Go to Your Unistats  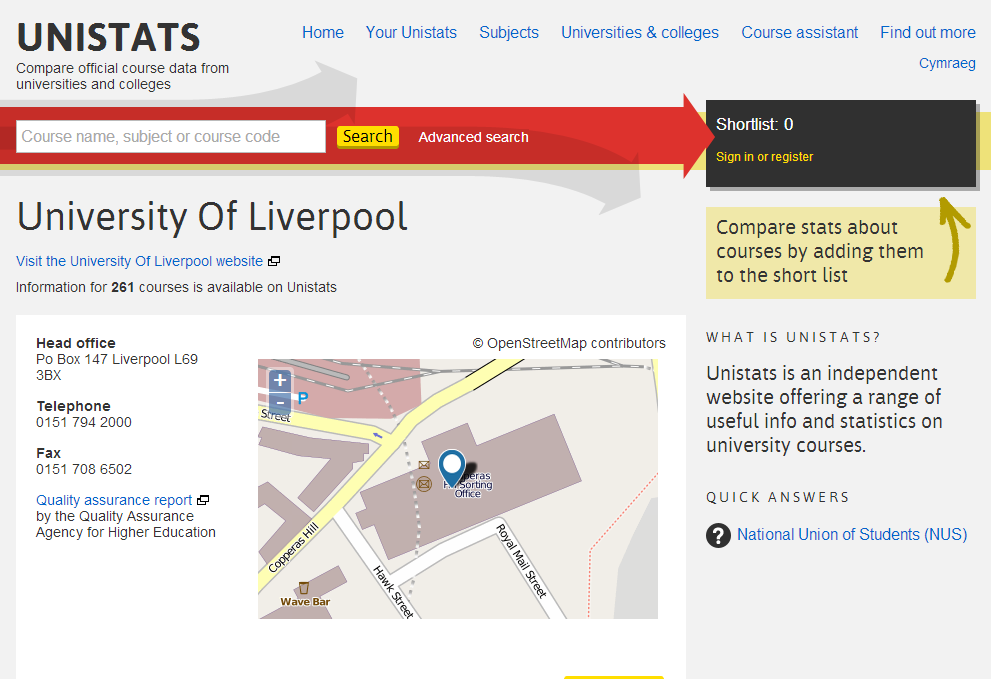tap(411, 32)
